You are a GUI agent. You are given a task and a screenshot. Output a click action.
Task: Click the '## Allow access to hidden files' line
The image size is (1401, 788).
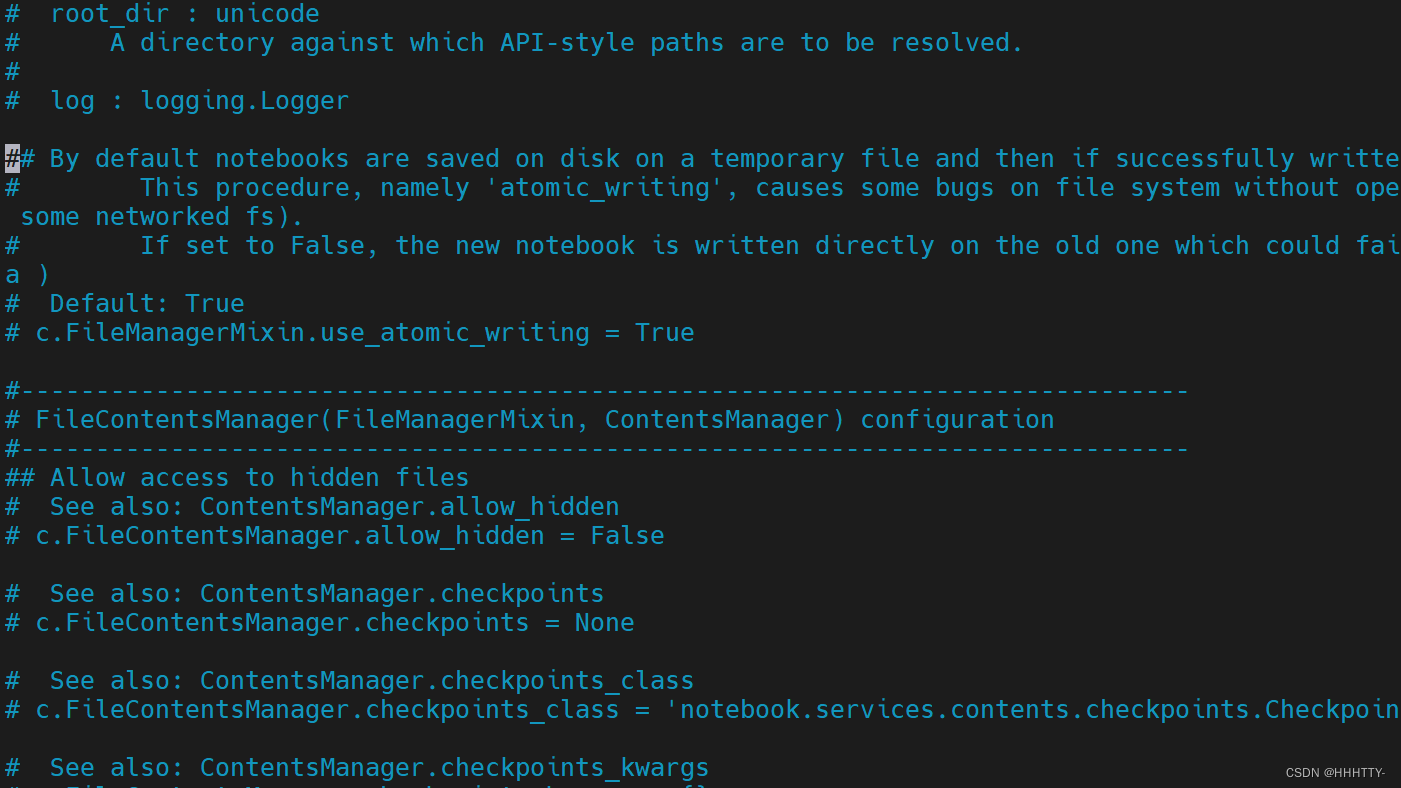pos(237,478)
